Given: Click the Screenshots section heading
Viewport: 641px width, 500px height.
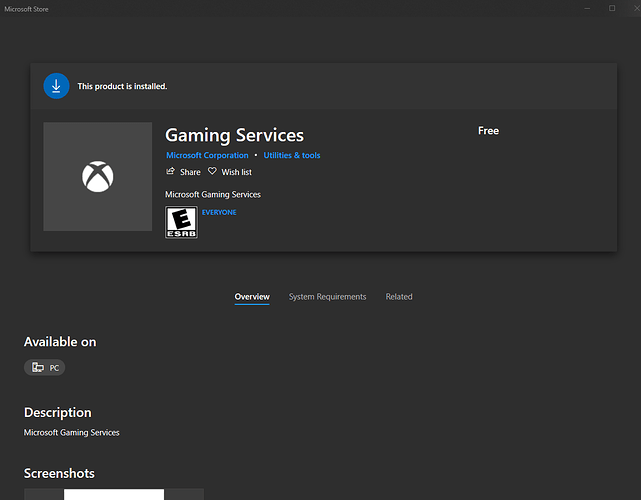Looking at the screenshot, I should (59, 473).
